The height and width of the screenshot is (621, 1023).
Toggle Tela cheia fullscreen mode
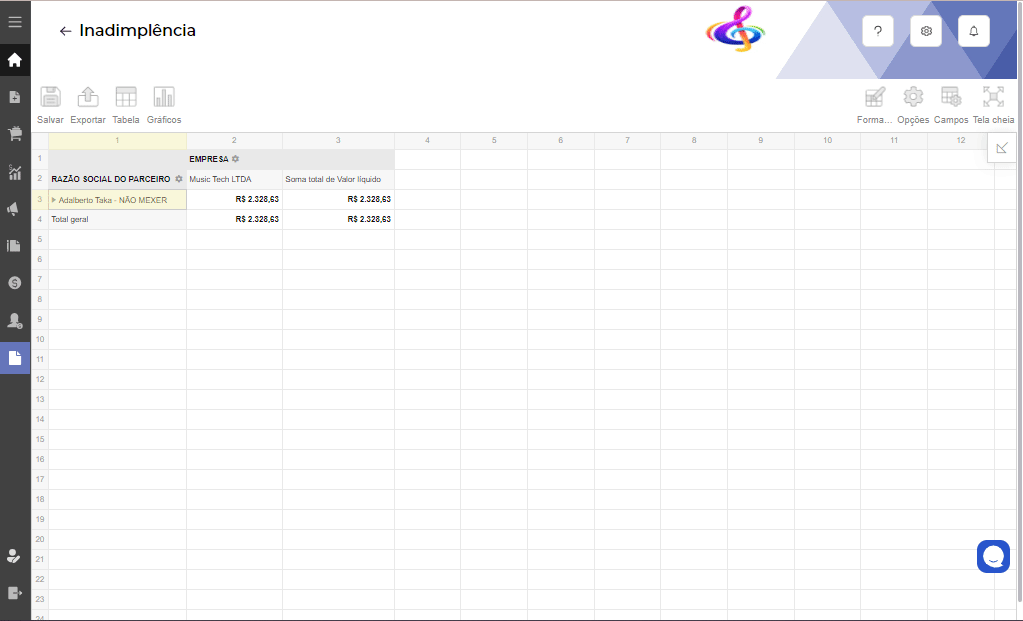(x=993, y=98)
